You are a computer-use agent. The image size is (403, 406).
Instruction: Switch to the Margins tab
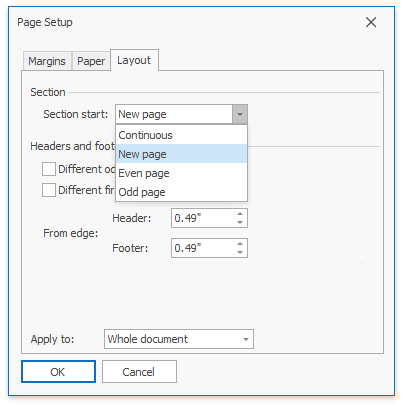47,61
